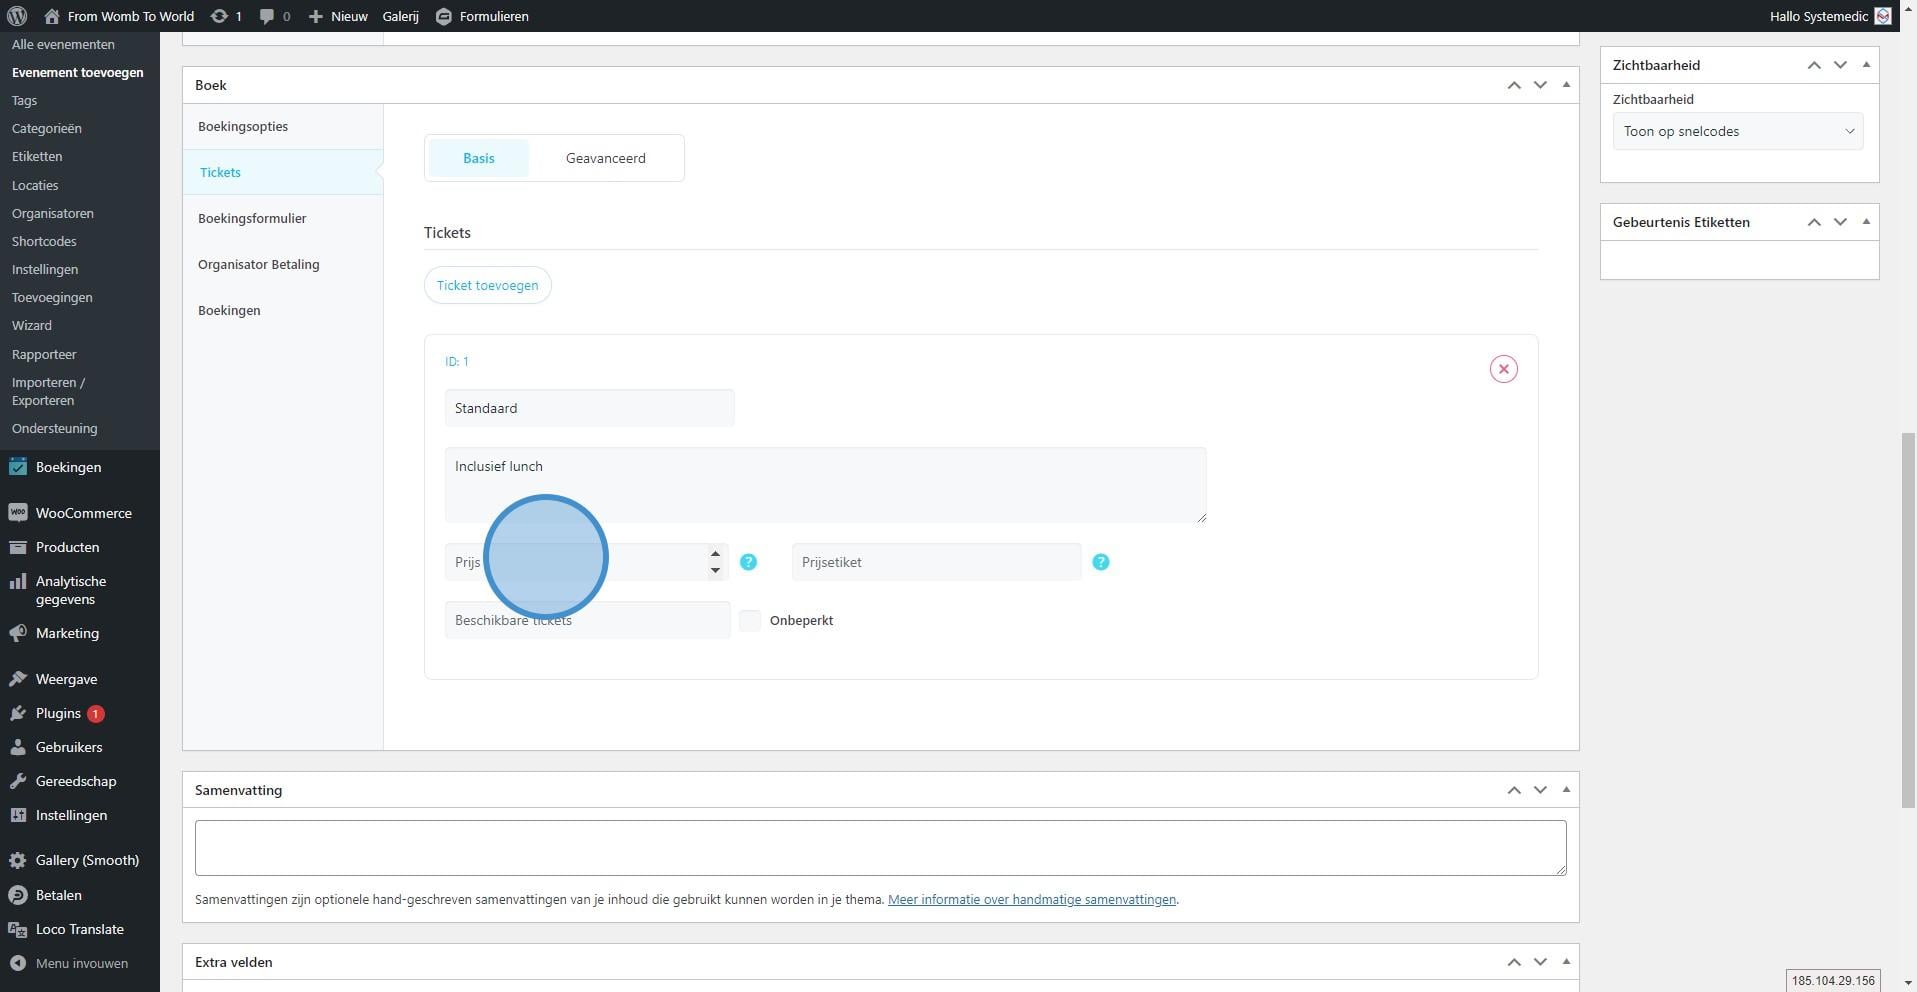The width and height of the screenshot is (1917, 992).
Task: Increase price with the stepper up arrow
Action: pyautogui.click(x=715, y=554)
